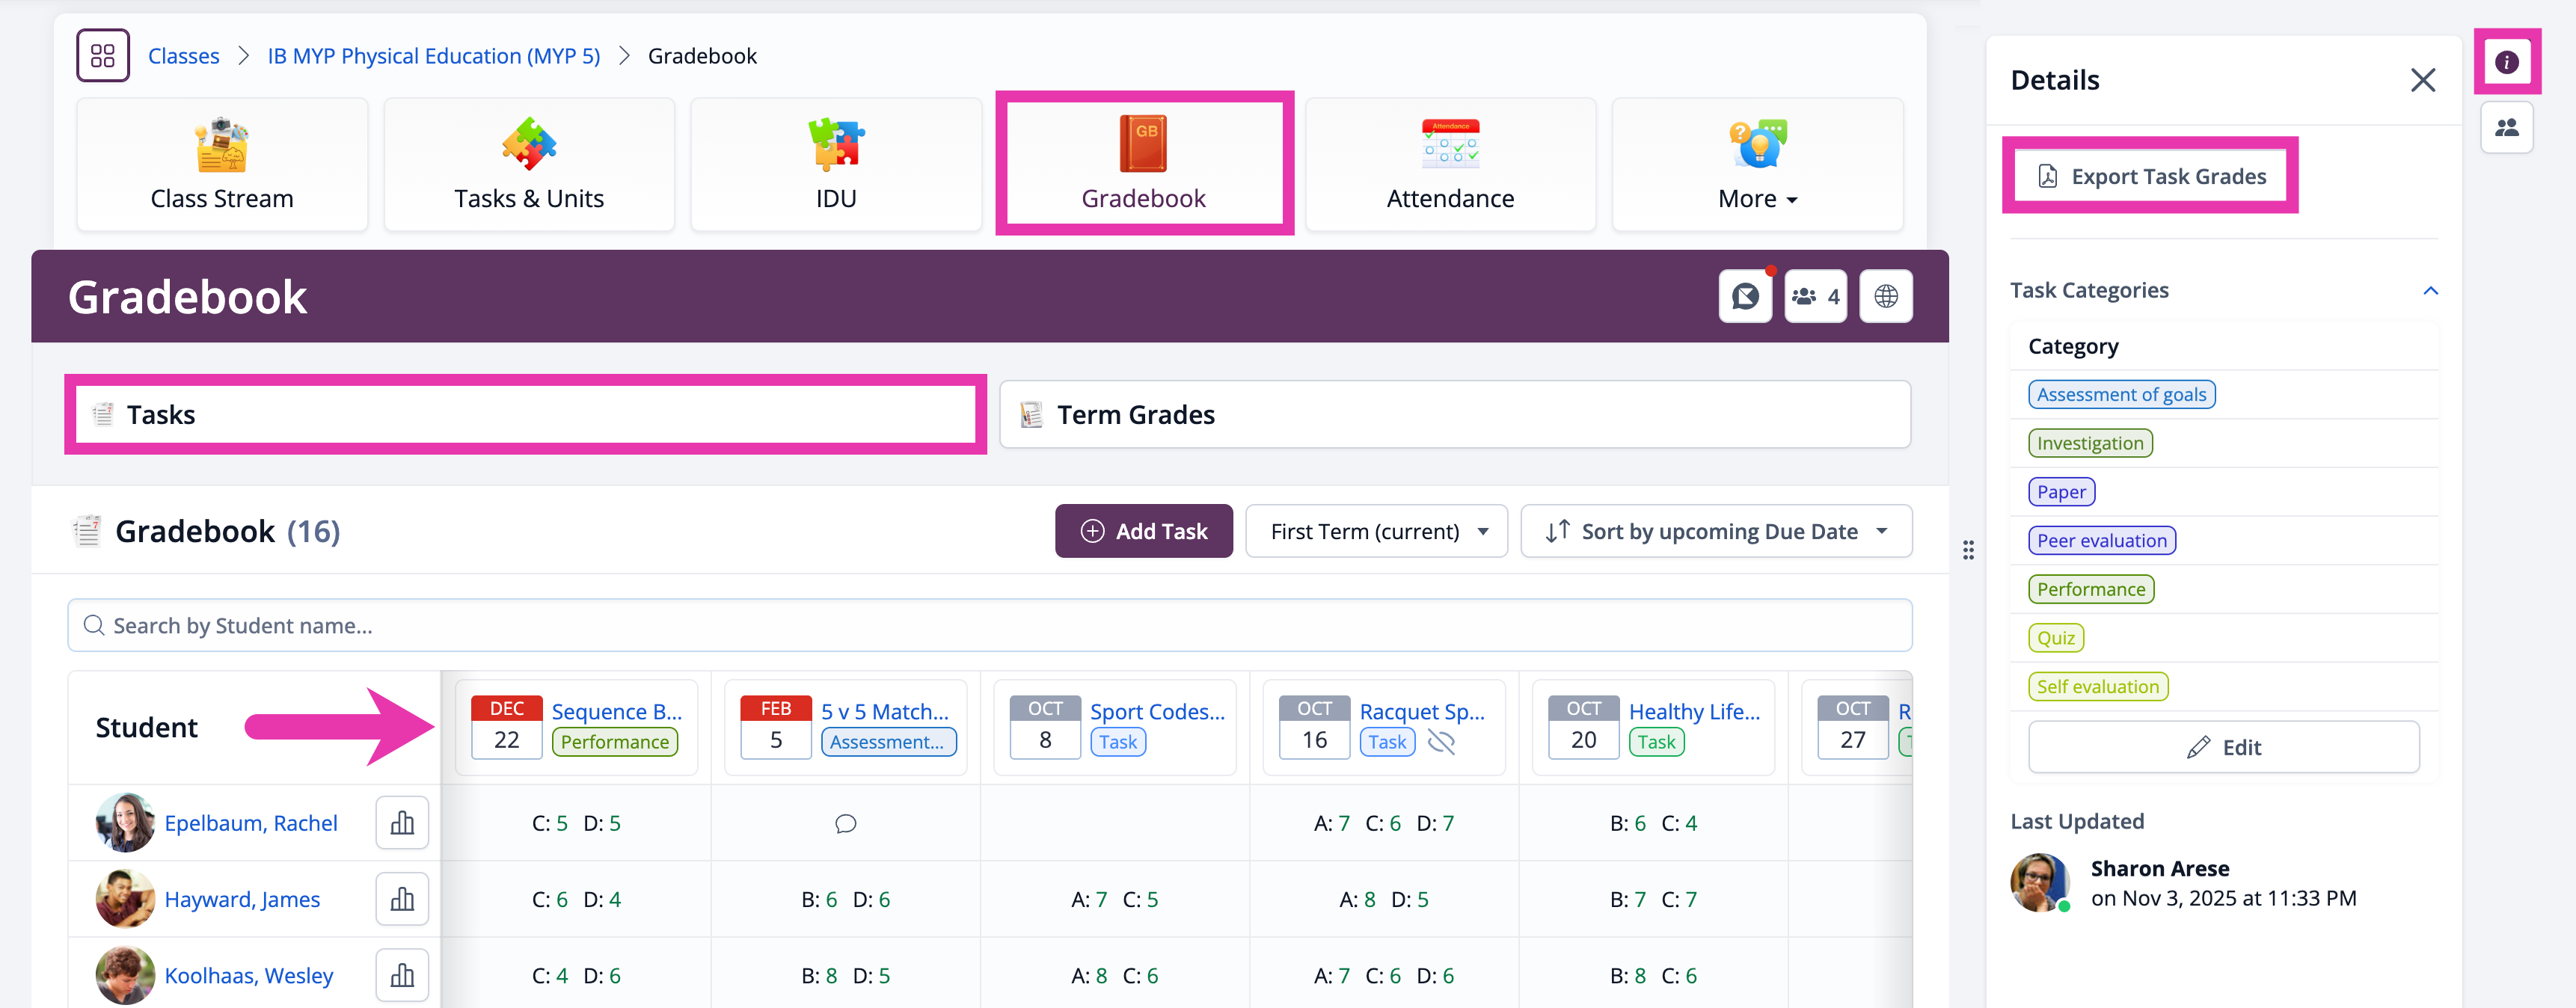Go to Tasks & Units tab
2576x1008 pixels.
coord(529,164)
